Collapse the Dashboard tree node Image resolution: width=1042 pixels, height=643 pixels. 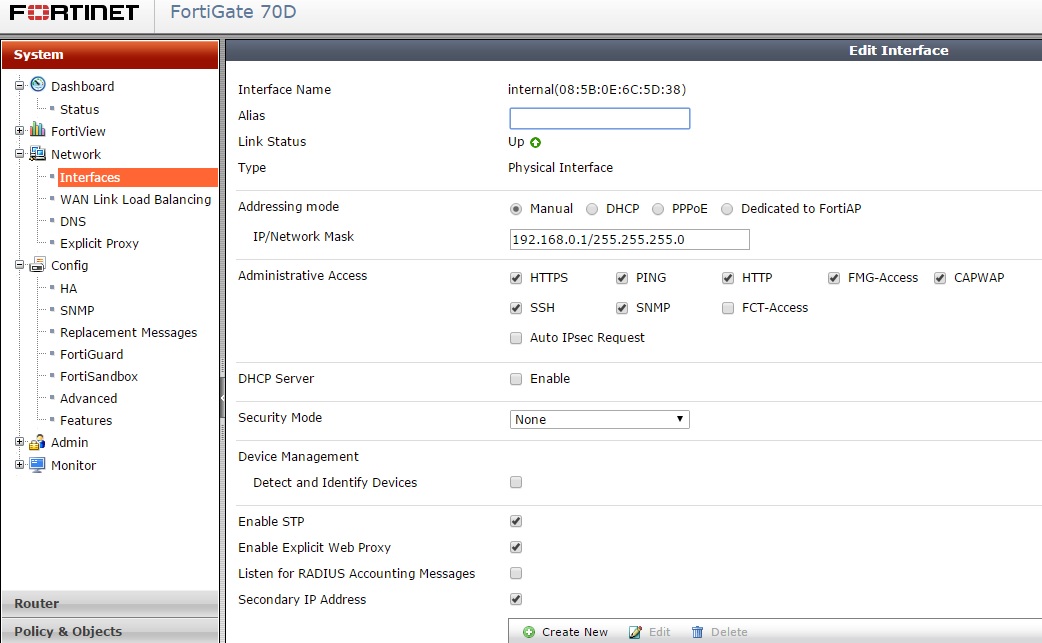click(x=19, y=85)
